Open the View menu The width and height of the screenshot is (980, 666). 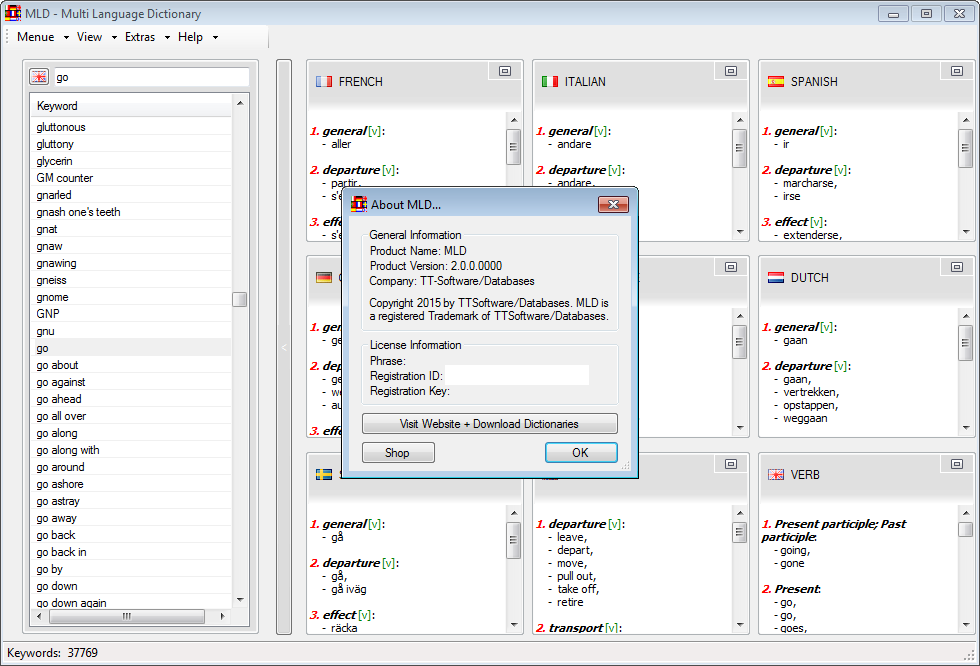pos(89,37)
